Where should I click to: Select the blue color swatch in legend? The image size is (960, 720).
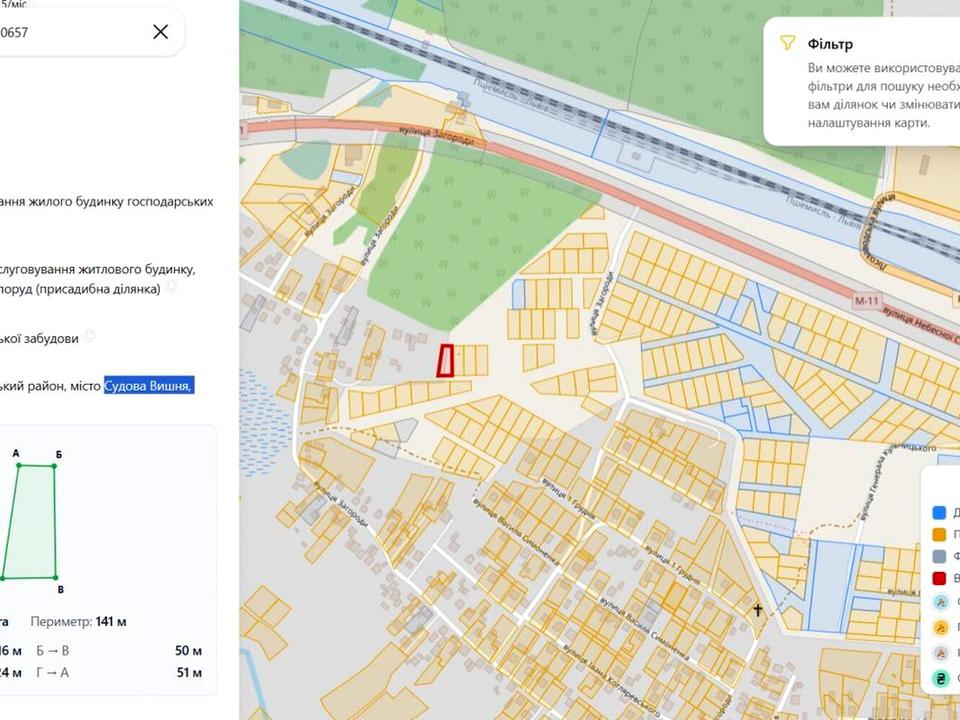939,512
